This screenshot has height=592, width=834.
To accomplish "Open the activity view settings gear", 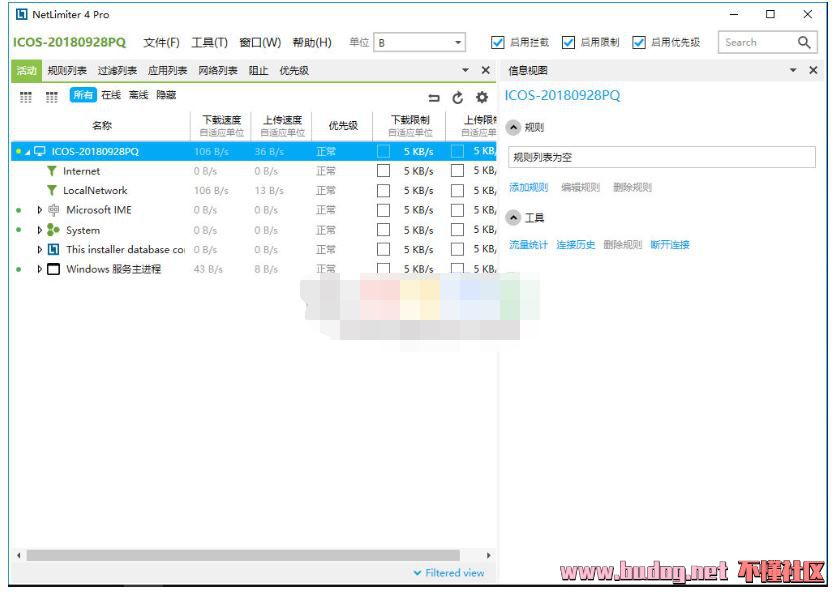I will [x=482, y=97].
